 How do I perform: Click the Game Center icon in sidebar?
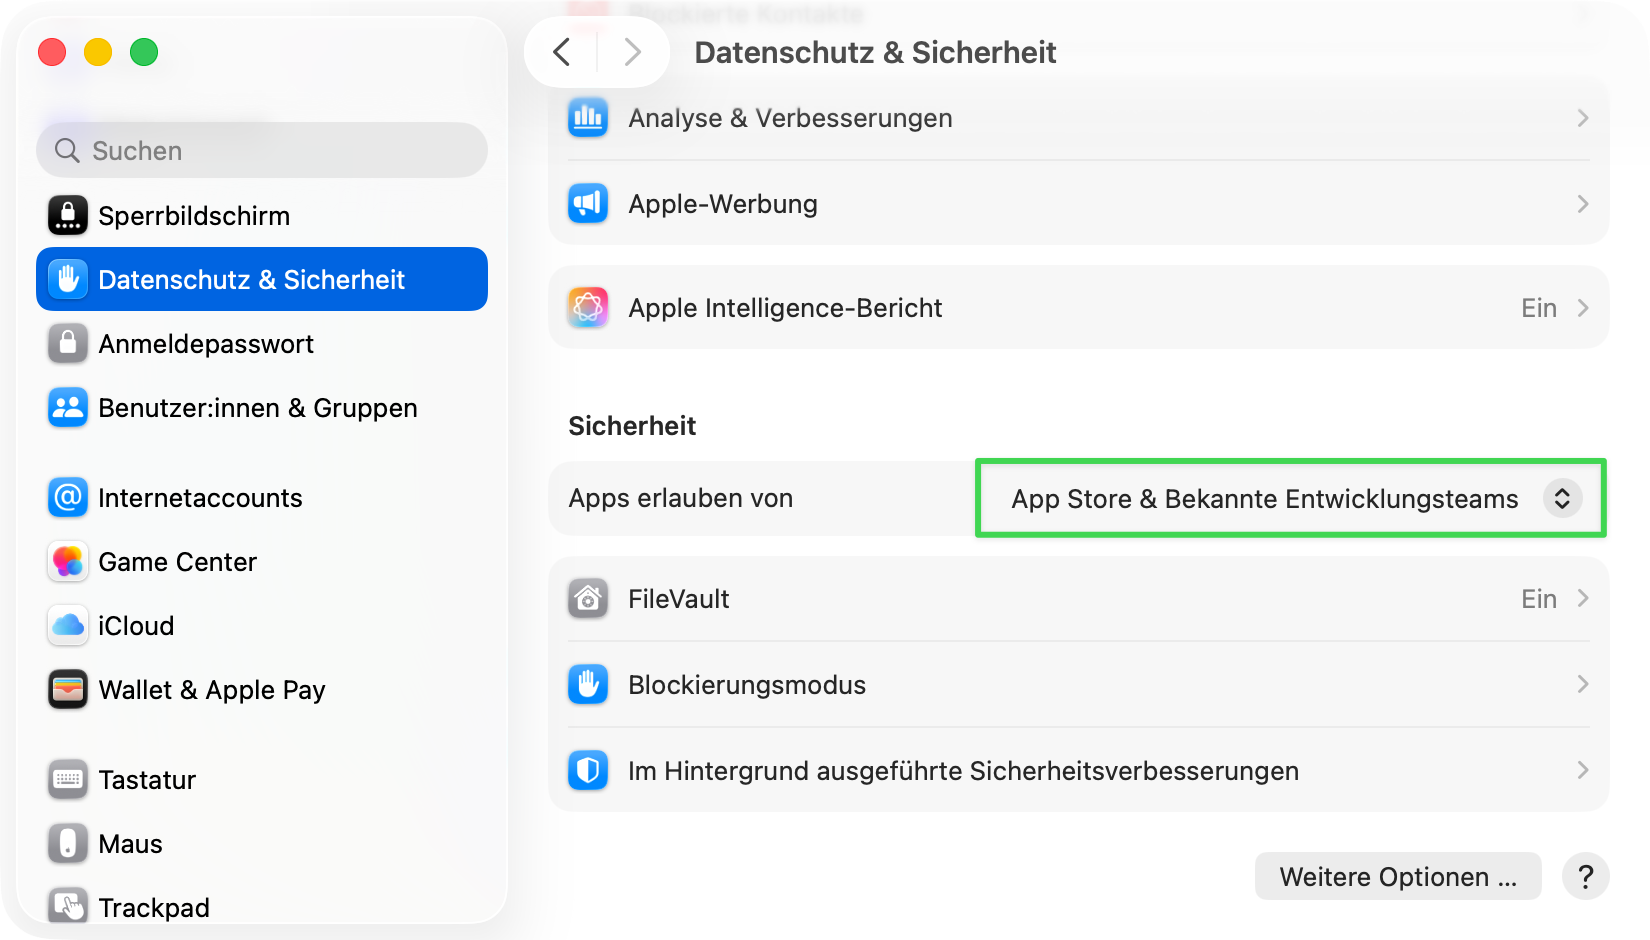[x=68, y=562]
